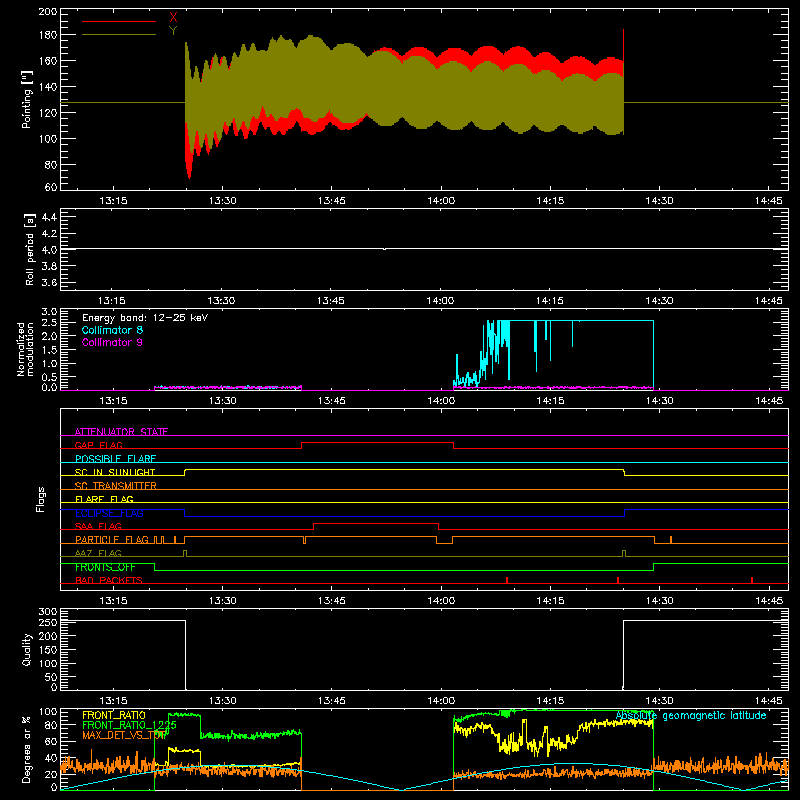
Task: Click the 'Normalized modulation' axis title
Action: (25, 349)
